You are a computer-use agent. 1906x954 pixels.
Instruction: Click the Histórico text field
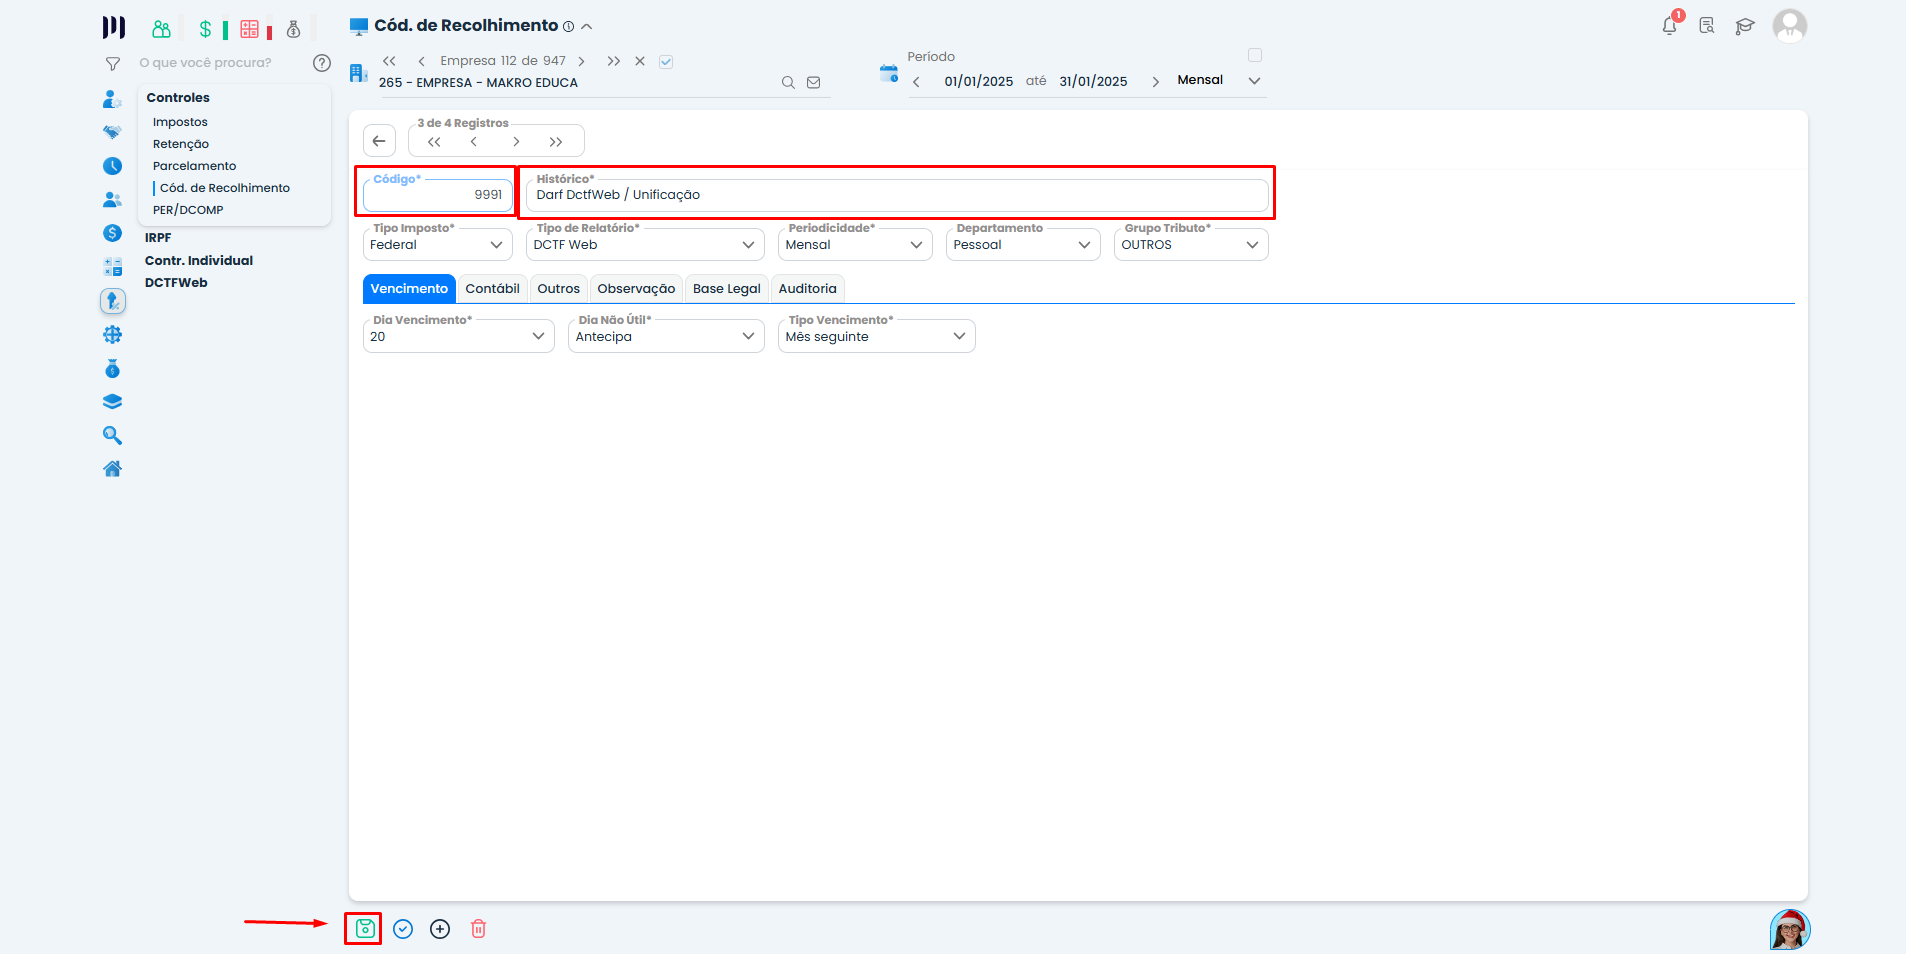pyautogui.click(x=896, y=195)
